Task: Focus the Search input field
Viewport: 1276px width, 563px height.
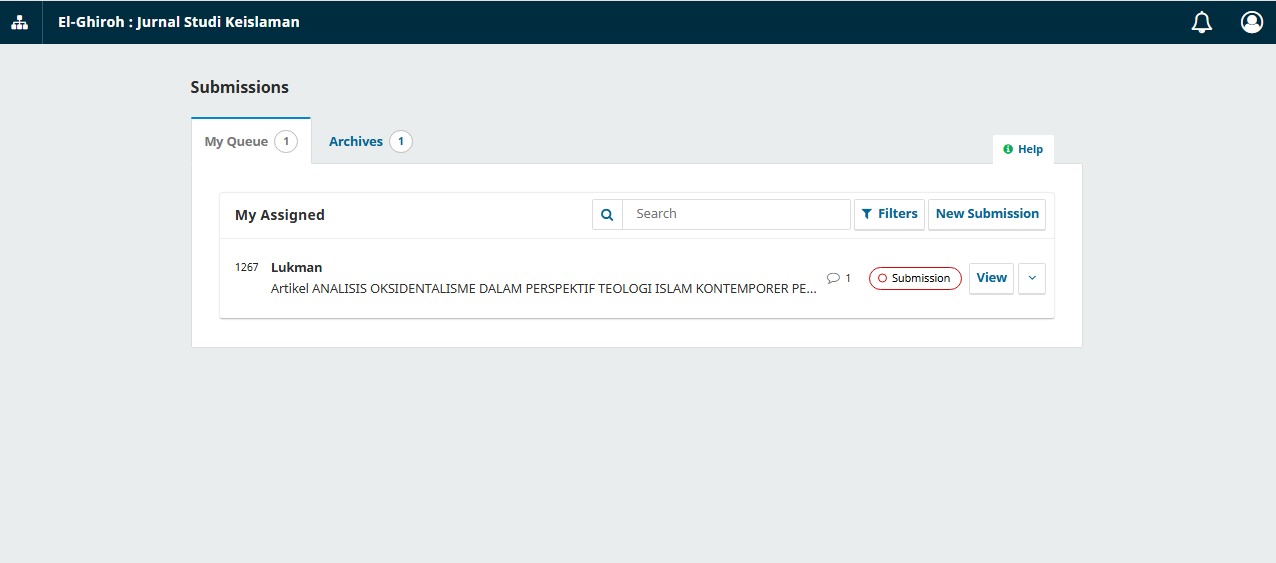Action: coord(736,214)
